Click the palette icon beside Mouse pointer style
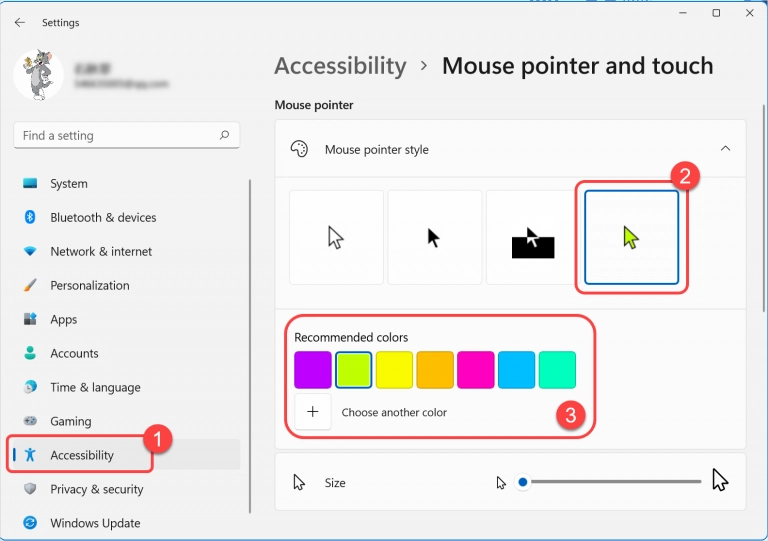The width and height of the screenshot is (768, 541). coord(299,149)
